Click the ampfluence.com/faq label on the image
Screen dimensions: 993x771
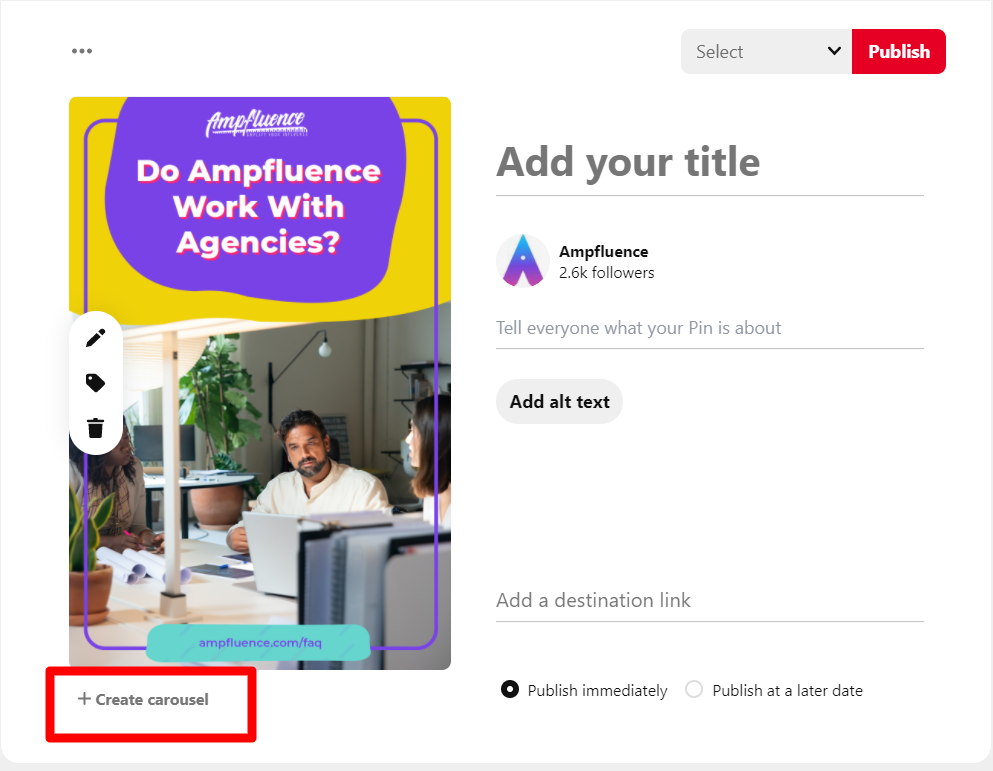pos(260,642)
